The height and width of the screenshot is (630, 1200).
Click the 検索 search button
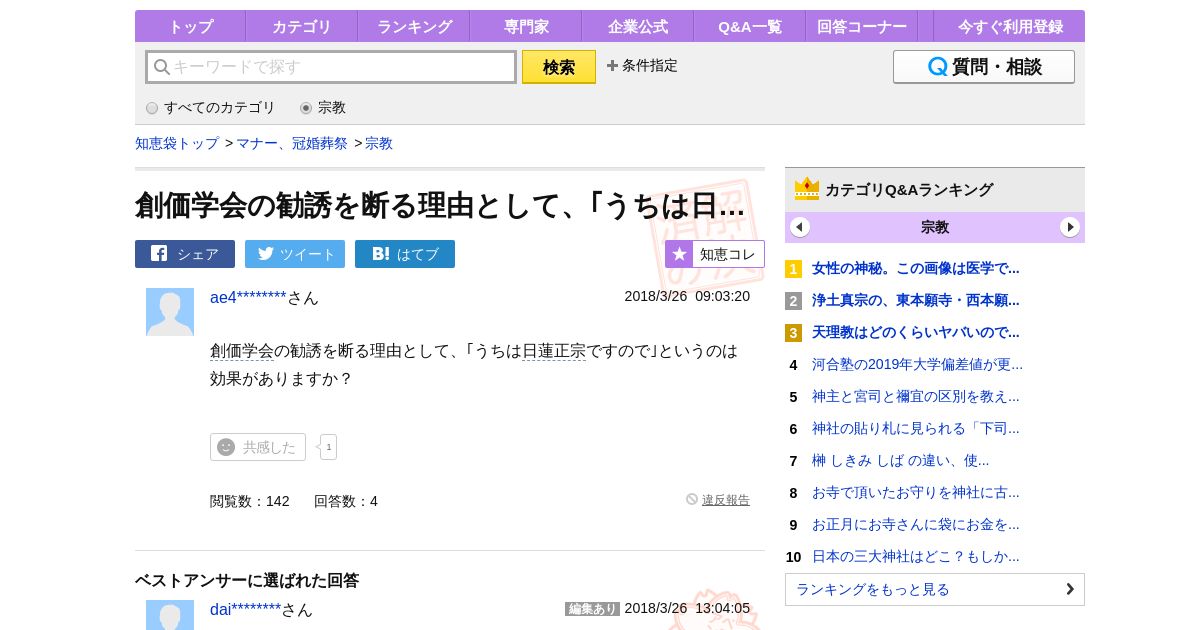559,67
